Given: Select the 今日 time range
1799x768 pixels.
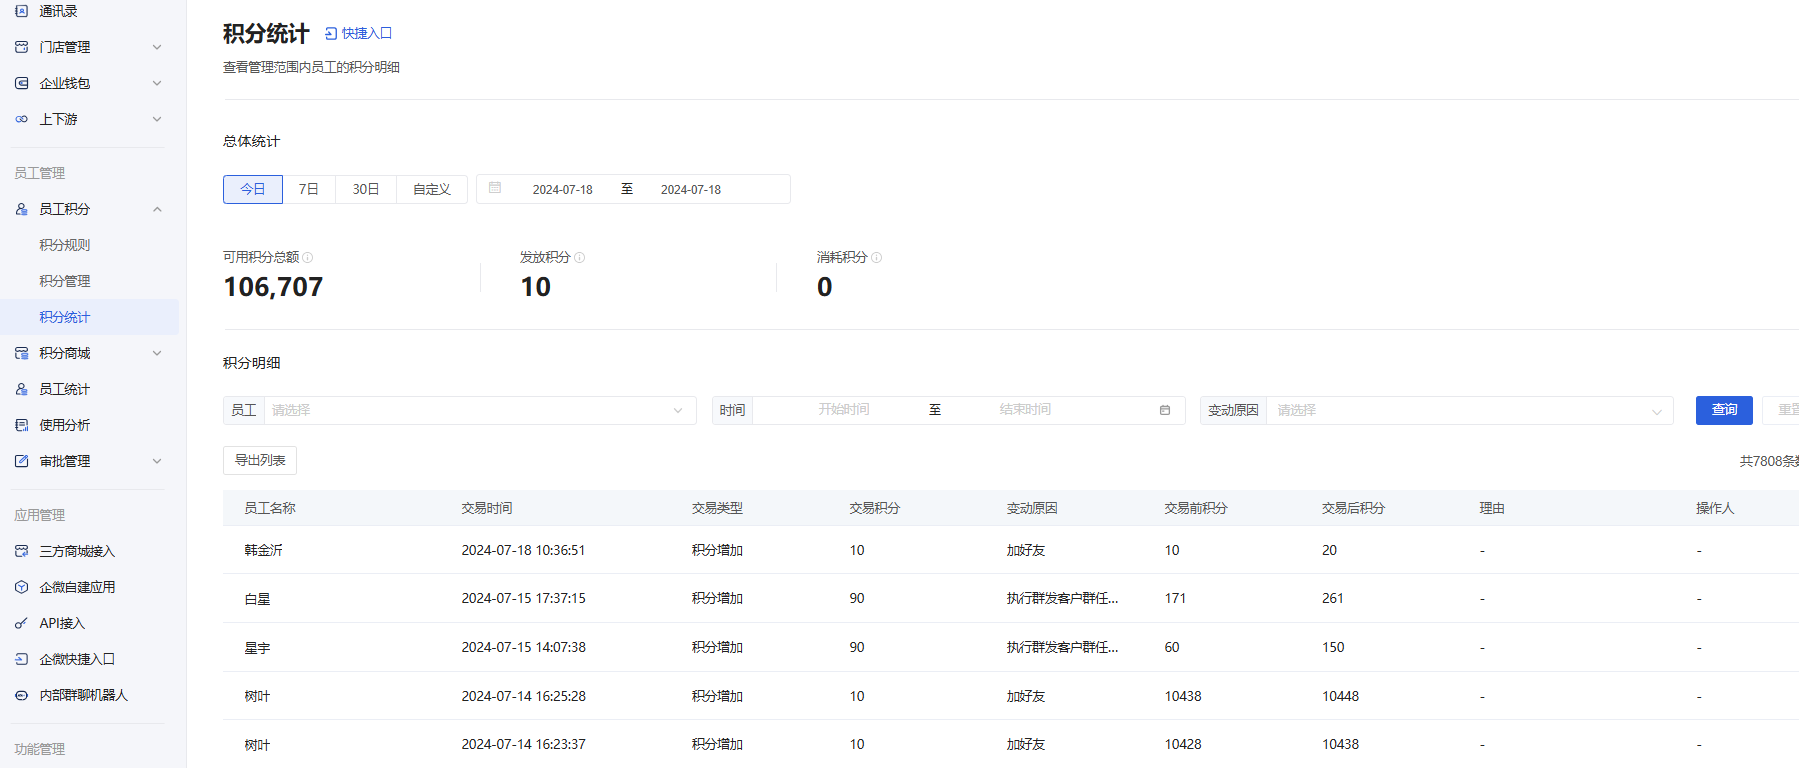Looking at the screenshot, I should (253, 189).
